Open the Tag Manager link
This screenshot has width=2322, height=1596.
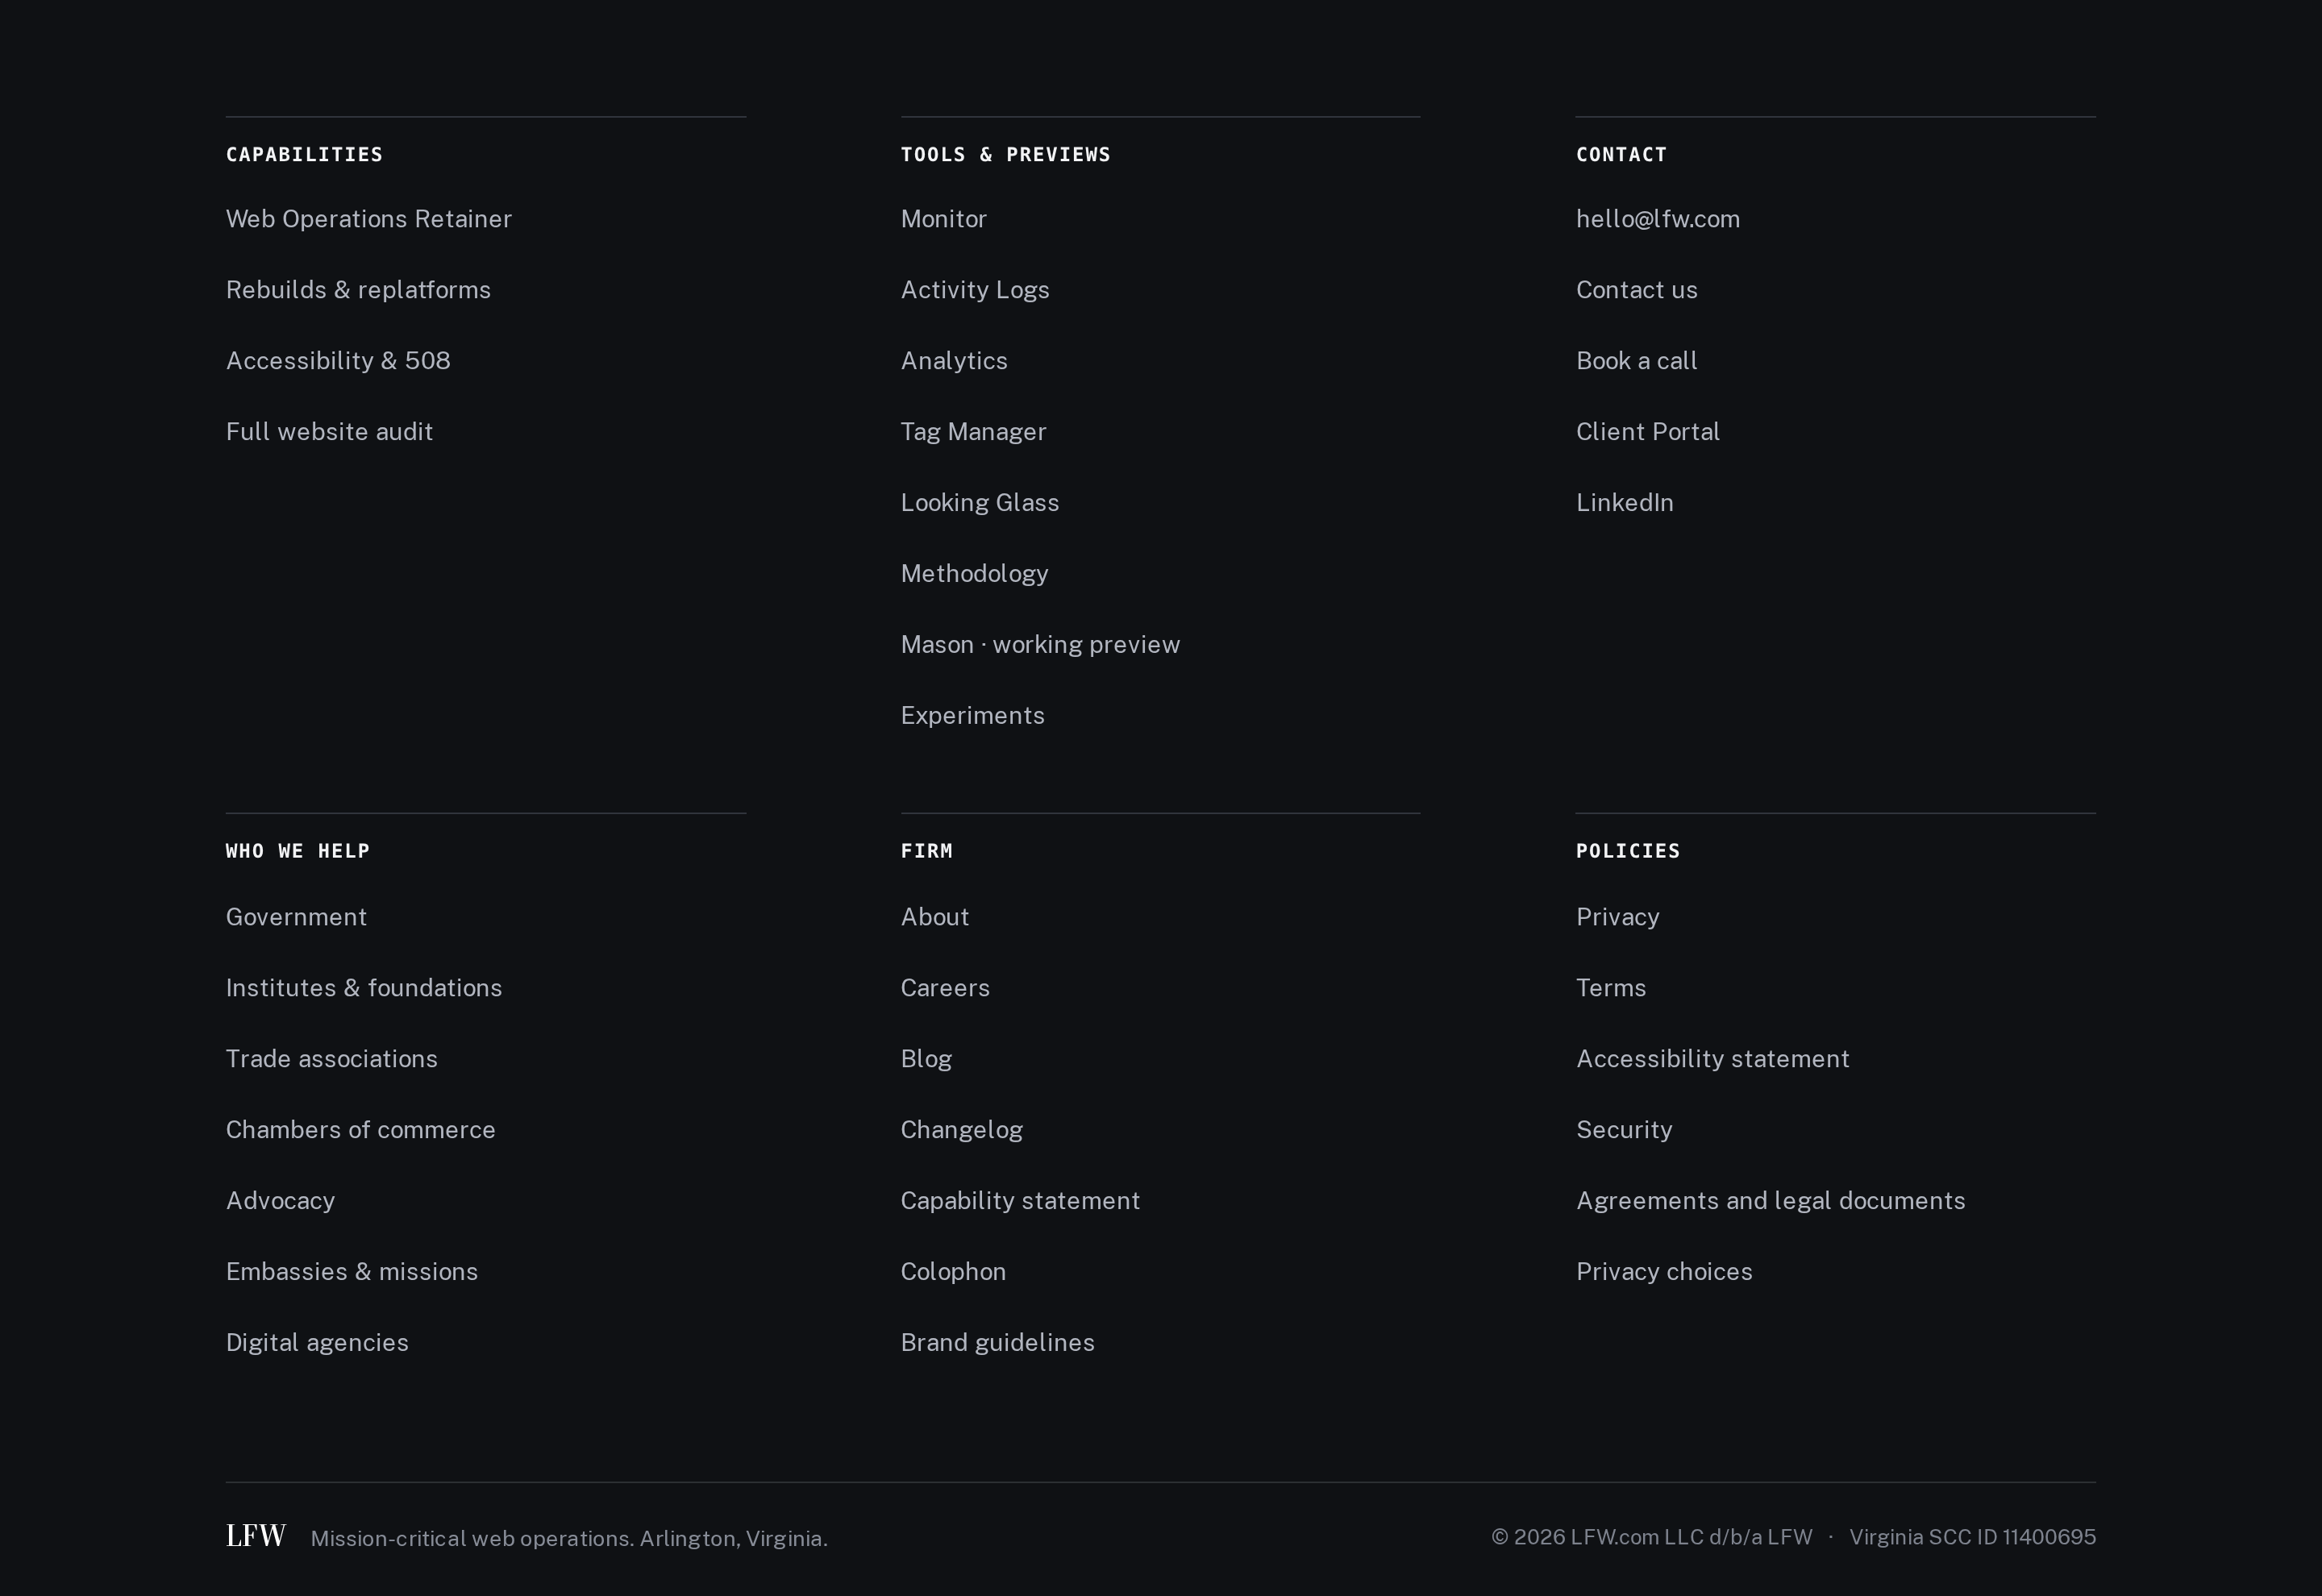click(x=973, y=432)
